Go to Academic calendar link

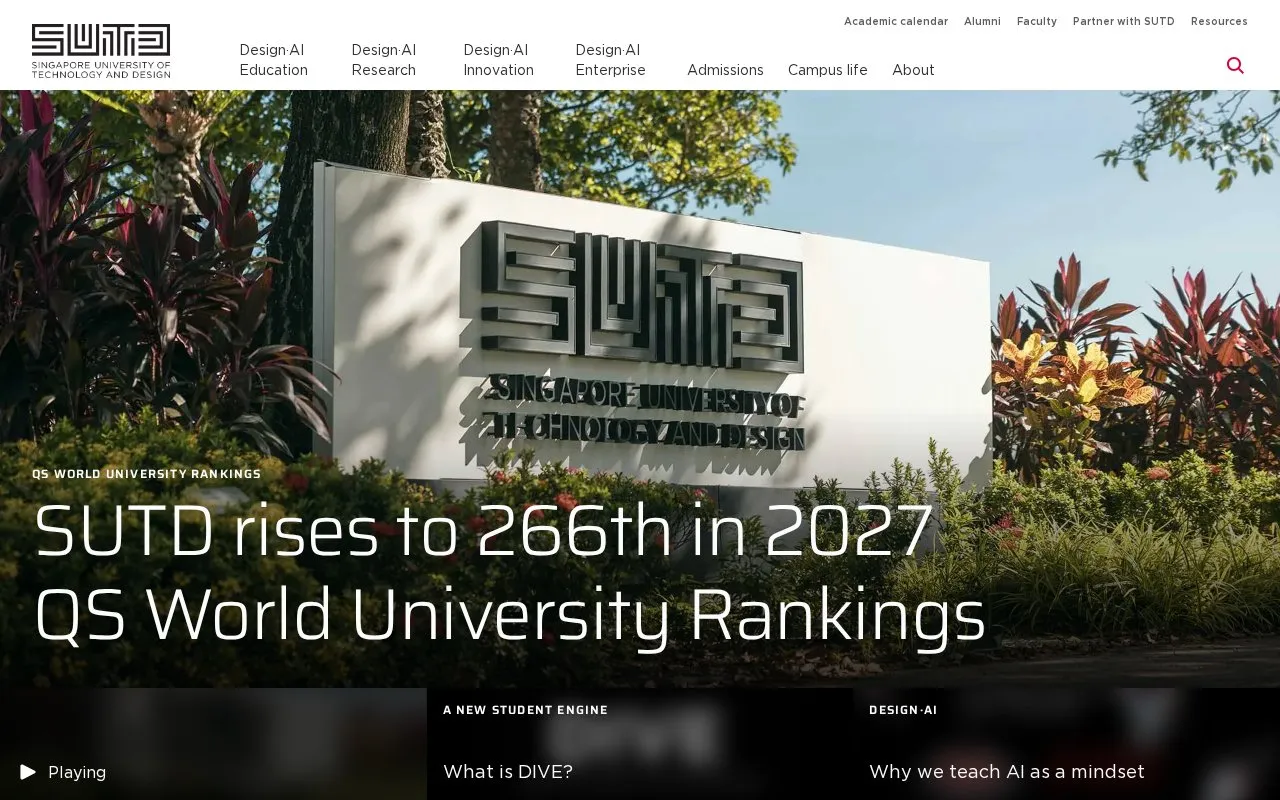point(896,21)
